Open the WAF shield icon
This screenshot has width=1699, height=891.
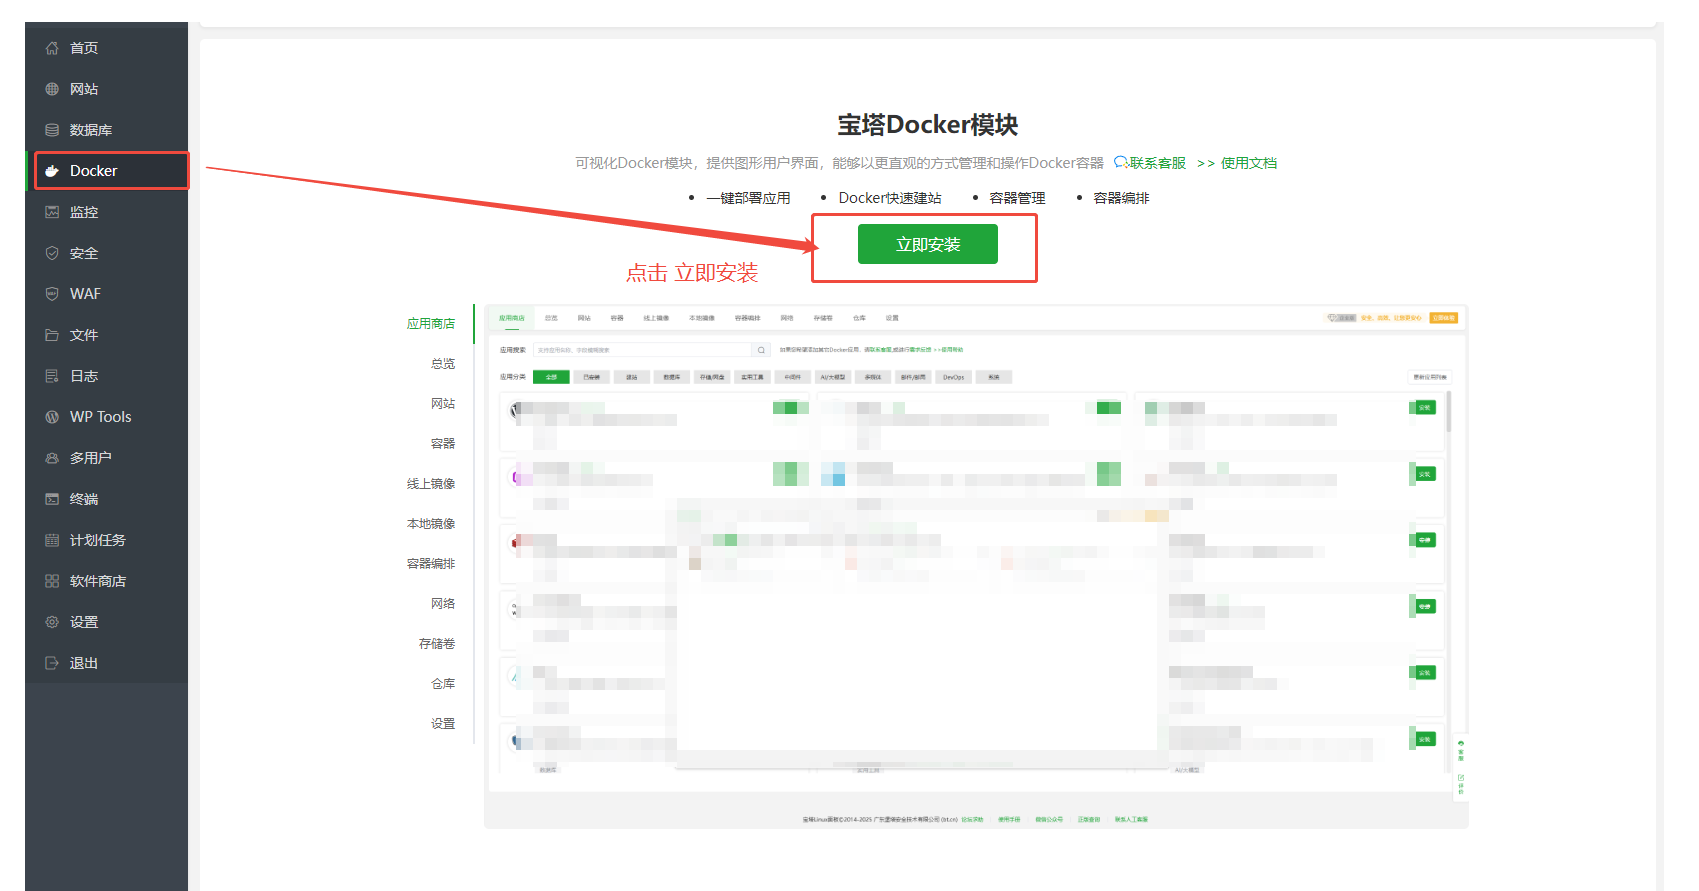[x=52, y=294]
